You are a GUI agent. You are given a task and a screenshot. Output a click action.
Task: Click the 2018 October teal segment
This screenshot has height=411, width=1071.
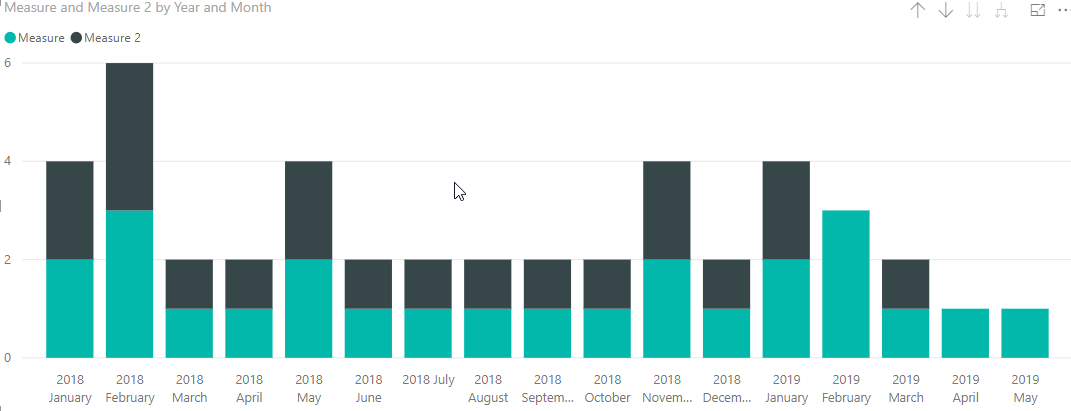click(x=607, y=333)
